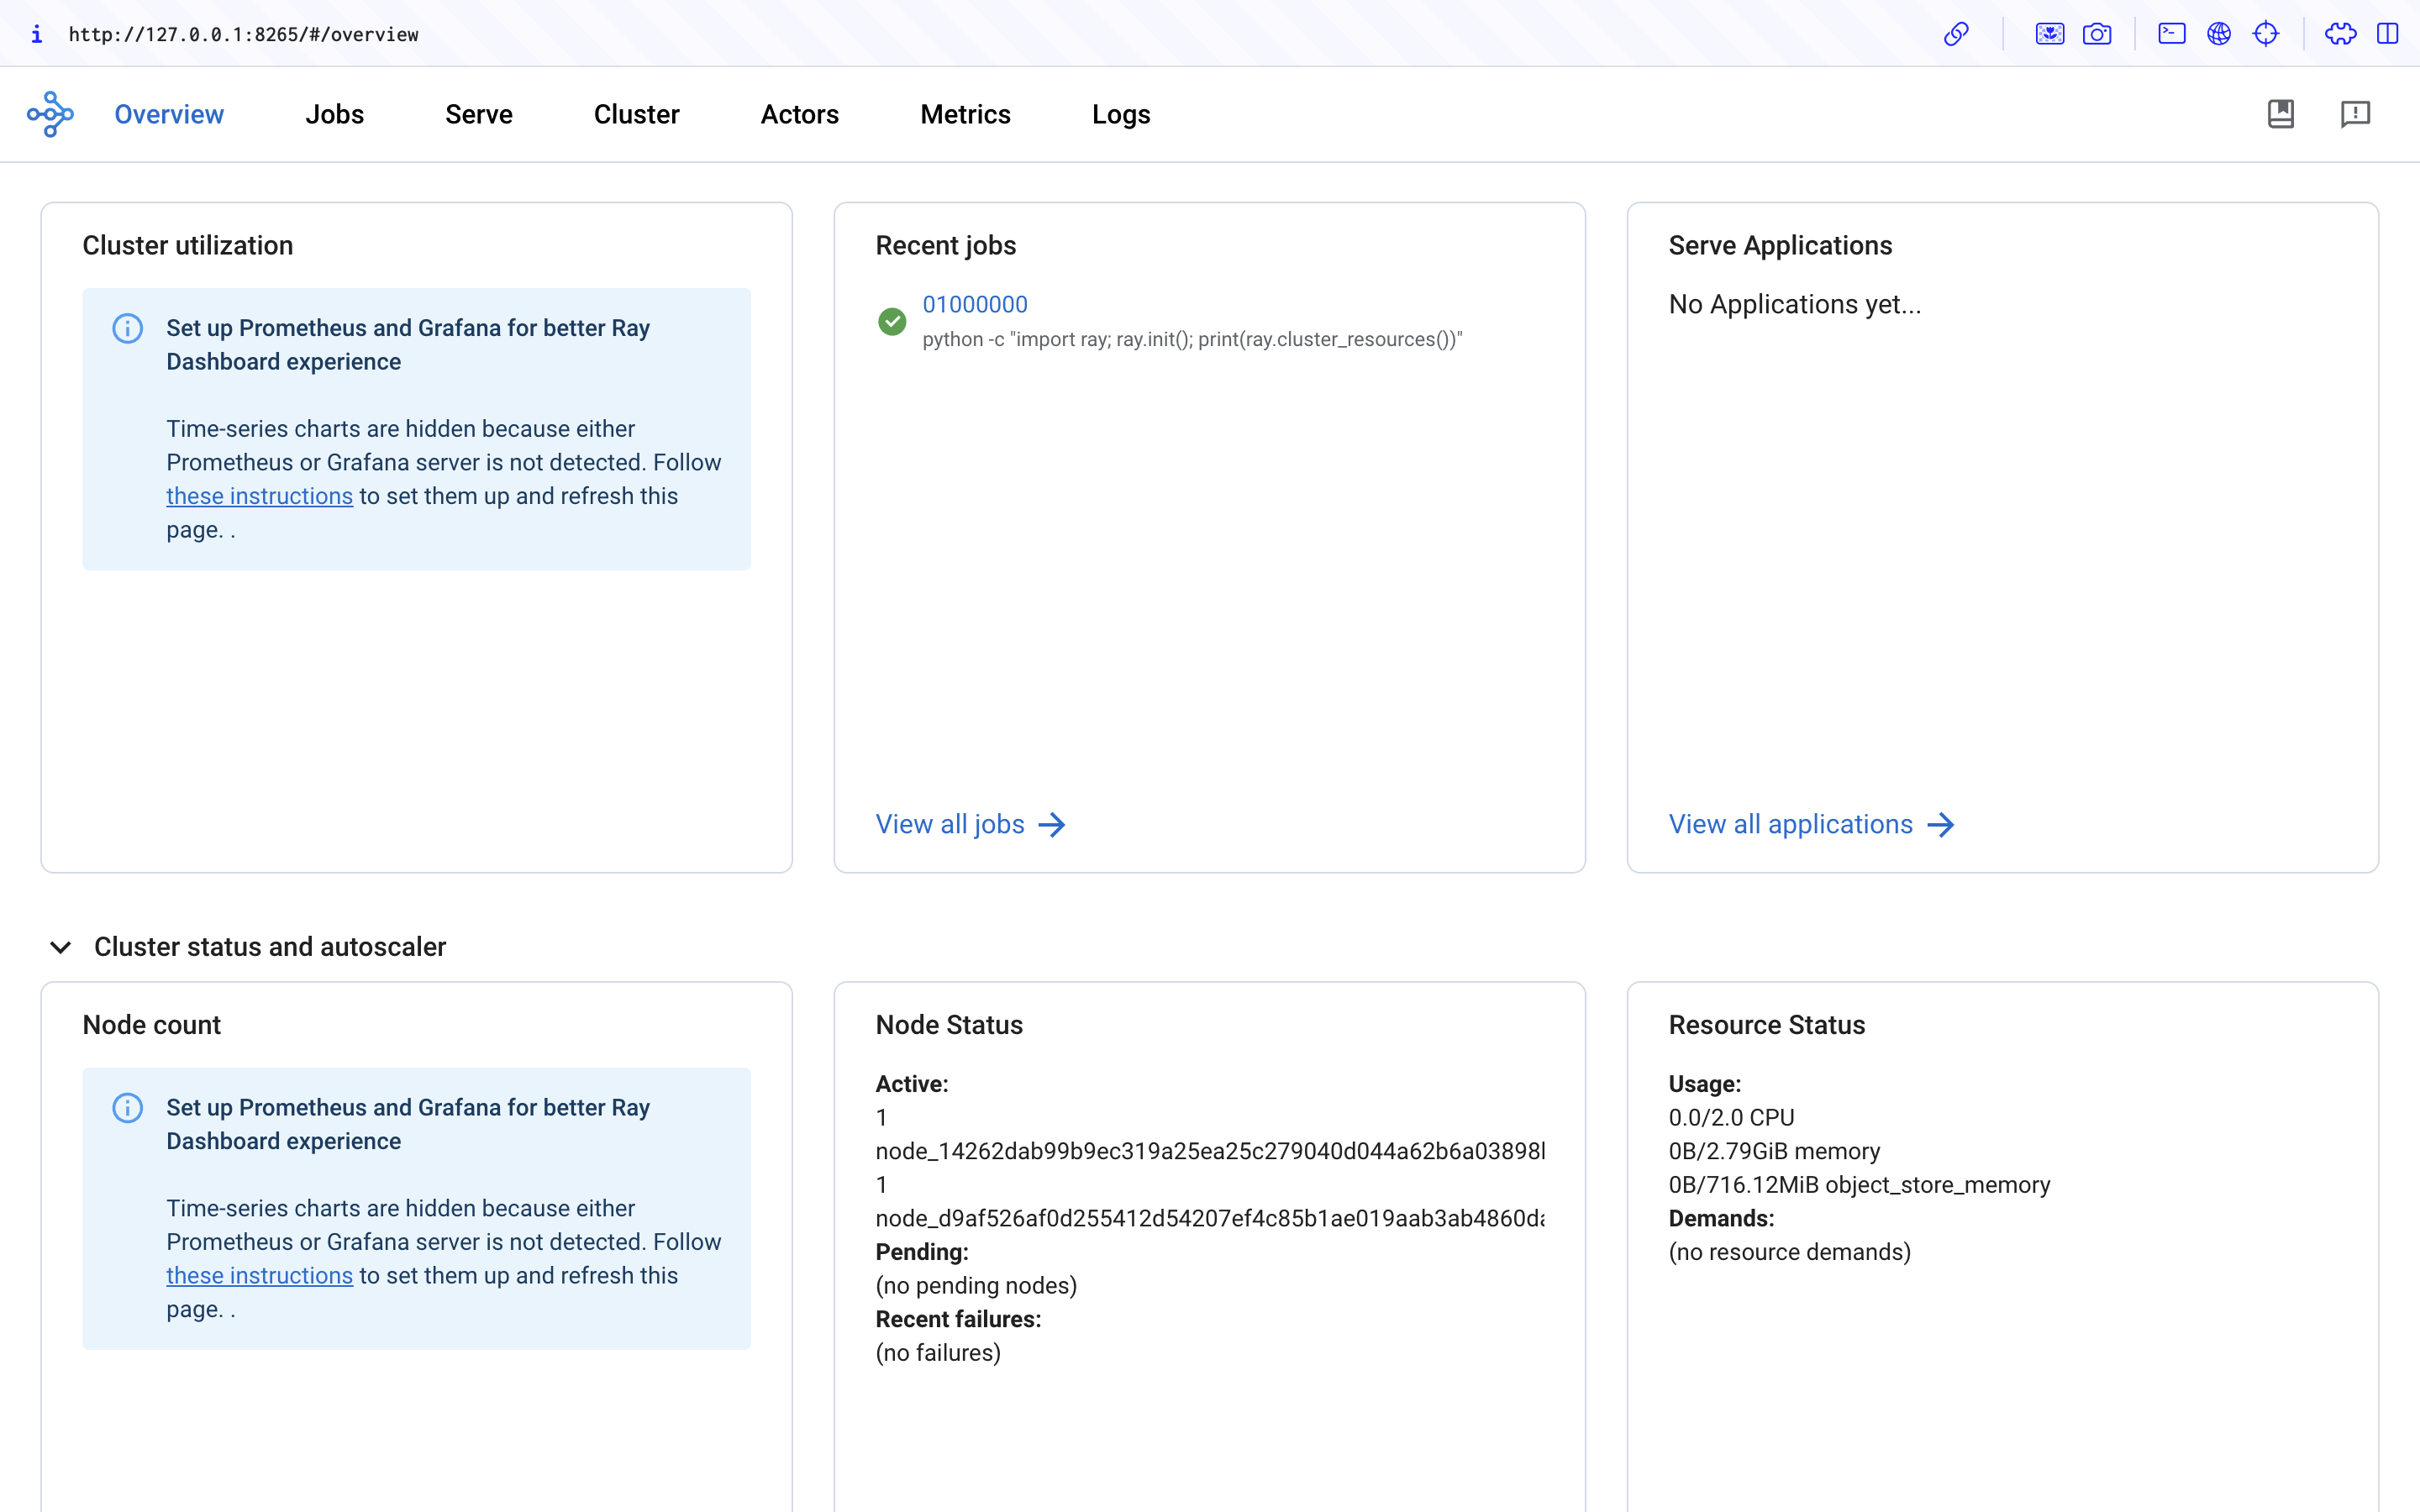
Task: Click the Node Status heading
Action: (949, 1024)
